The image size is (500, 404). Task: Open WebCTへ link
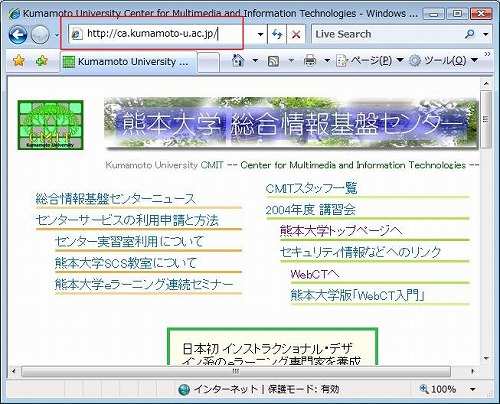tap(315, 274)
